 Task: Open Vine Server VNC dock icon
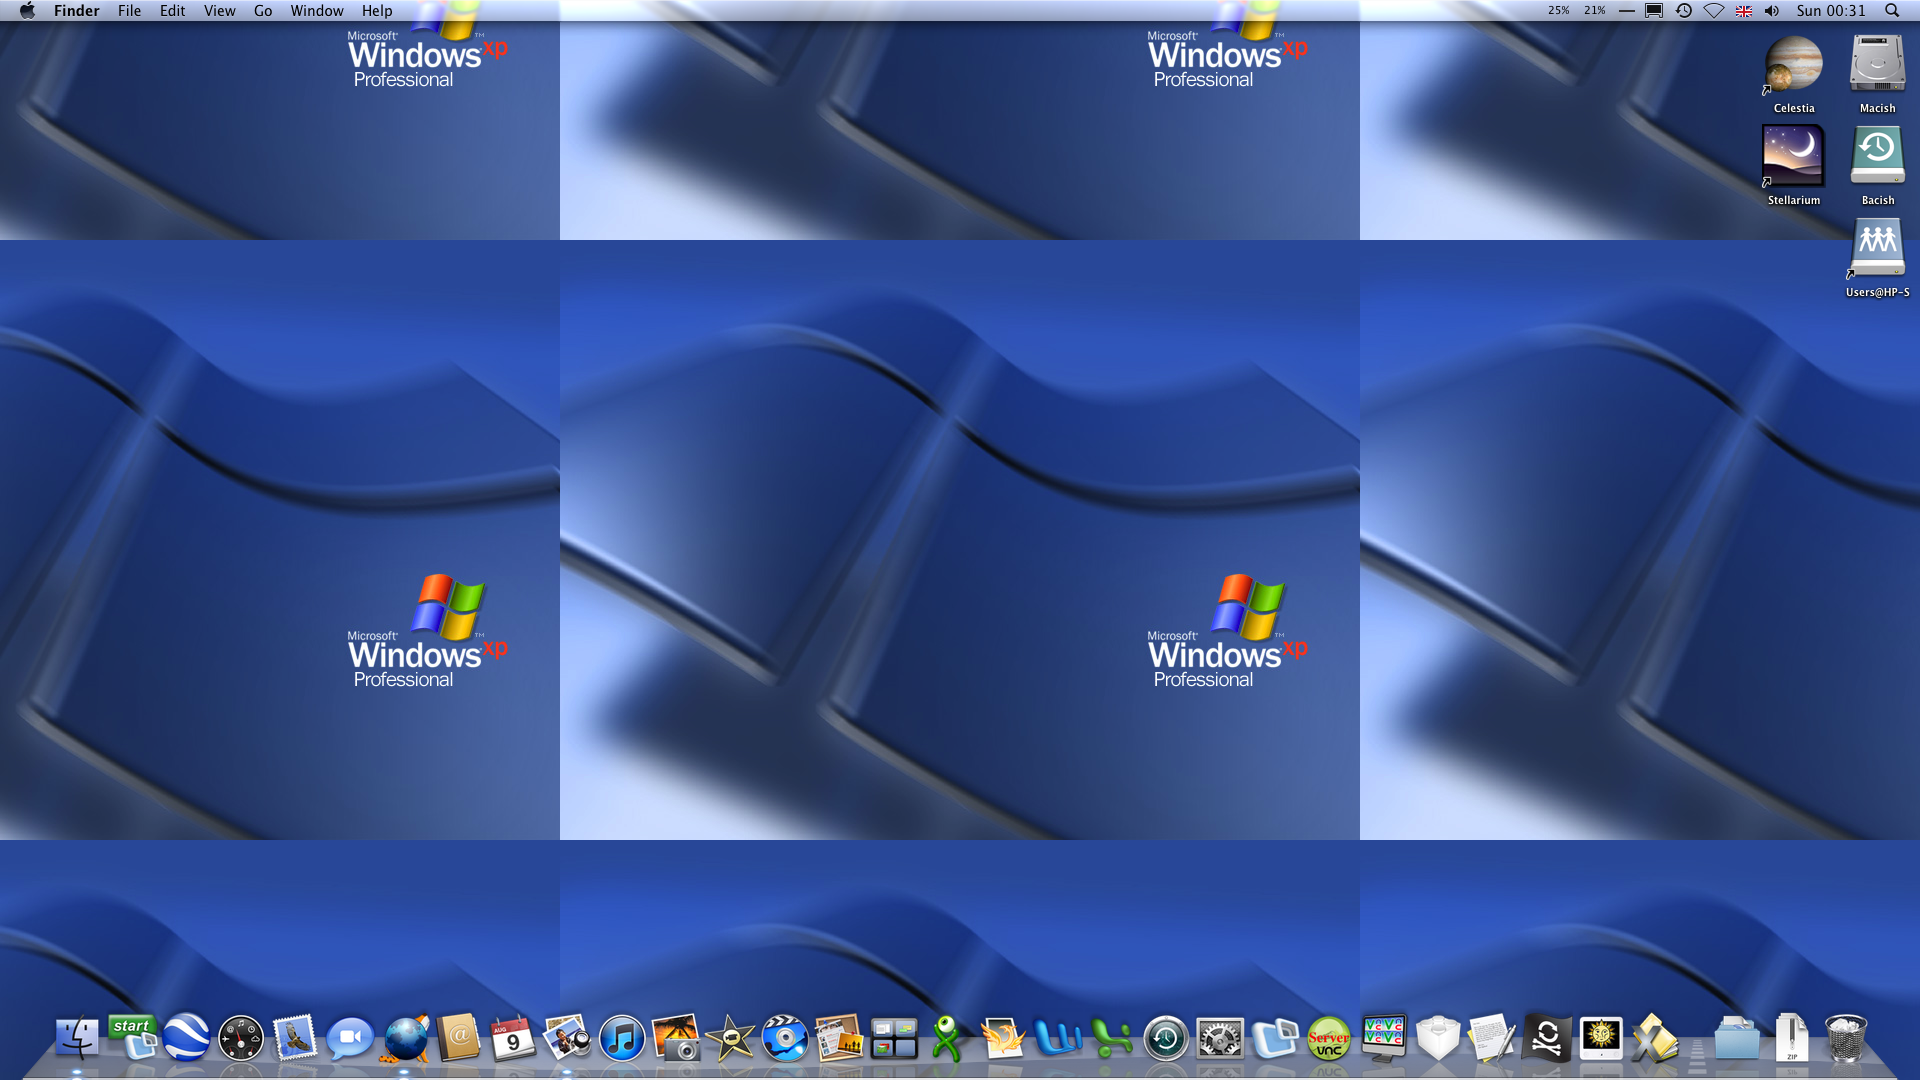1329,1039
